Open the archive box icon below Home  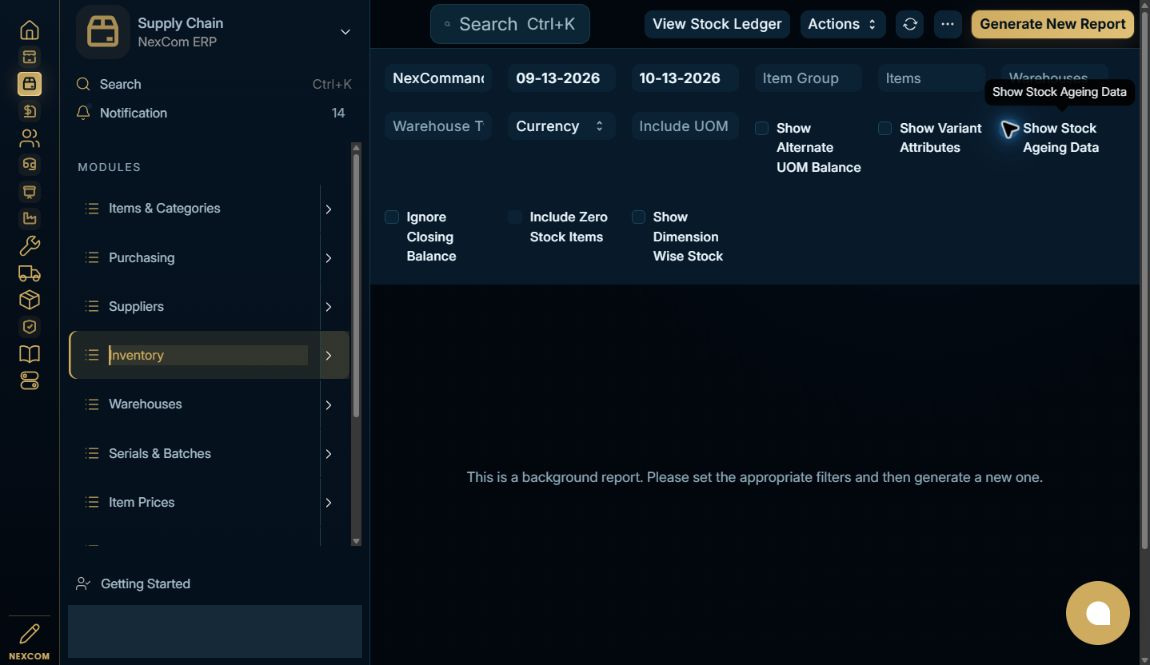(x=29, y=56)
